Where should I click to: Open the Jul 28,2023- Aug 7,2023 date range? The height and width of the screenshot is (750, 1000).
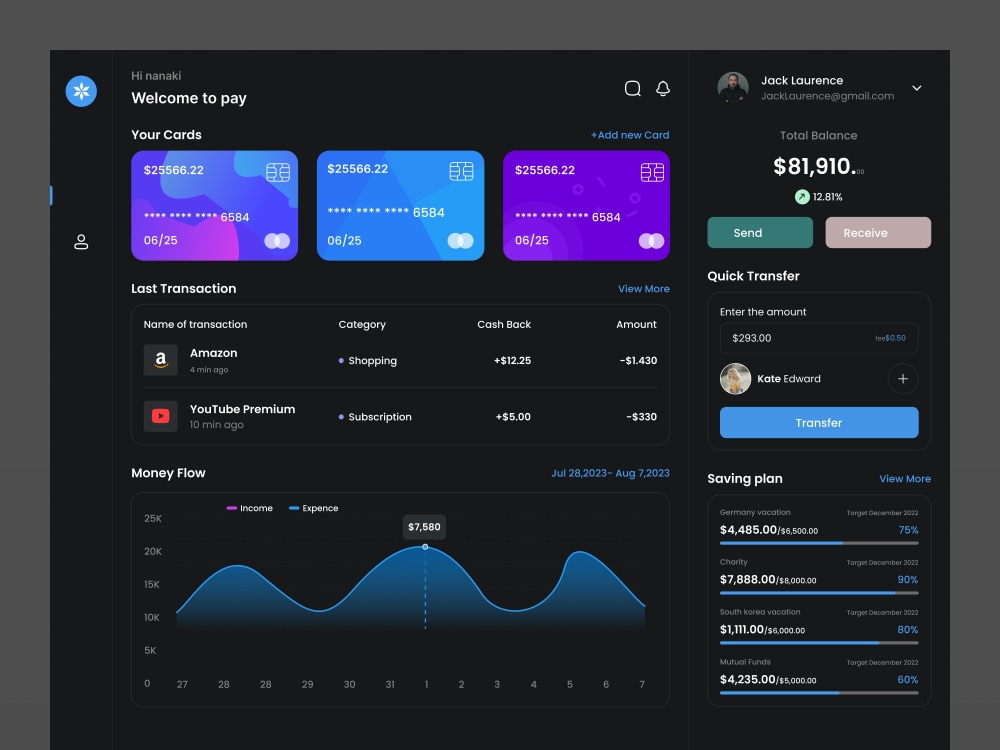tap(610, 473)
